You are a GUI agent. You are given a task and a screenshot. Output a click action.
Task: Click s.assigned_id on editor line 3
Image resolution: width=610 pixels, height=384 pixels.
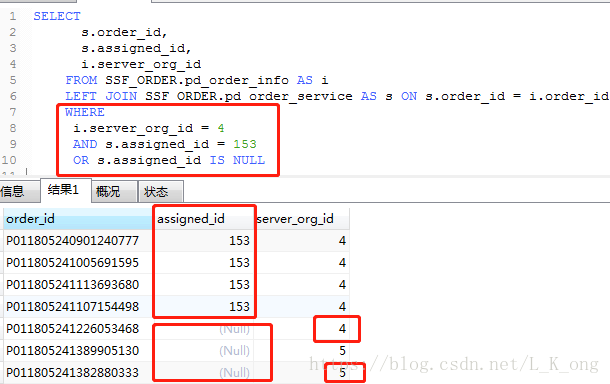coord(136,48)
